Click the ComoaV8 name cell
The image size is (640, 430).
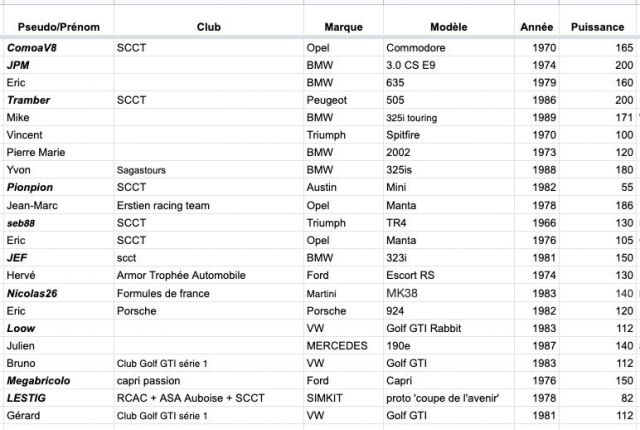(31, 48)
